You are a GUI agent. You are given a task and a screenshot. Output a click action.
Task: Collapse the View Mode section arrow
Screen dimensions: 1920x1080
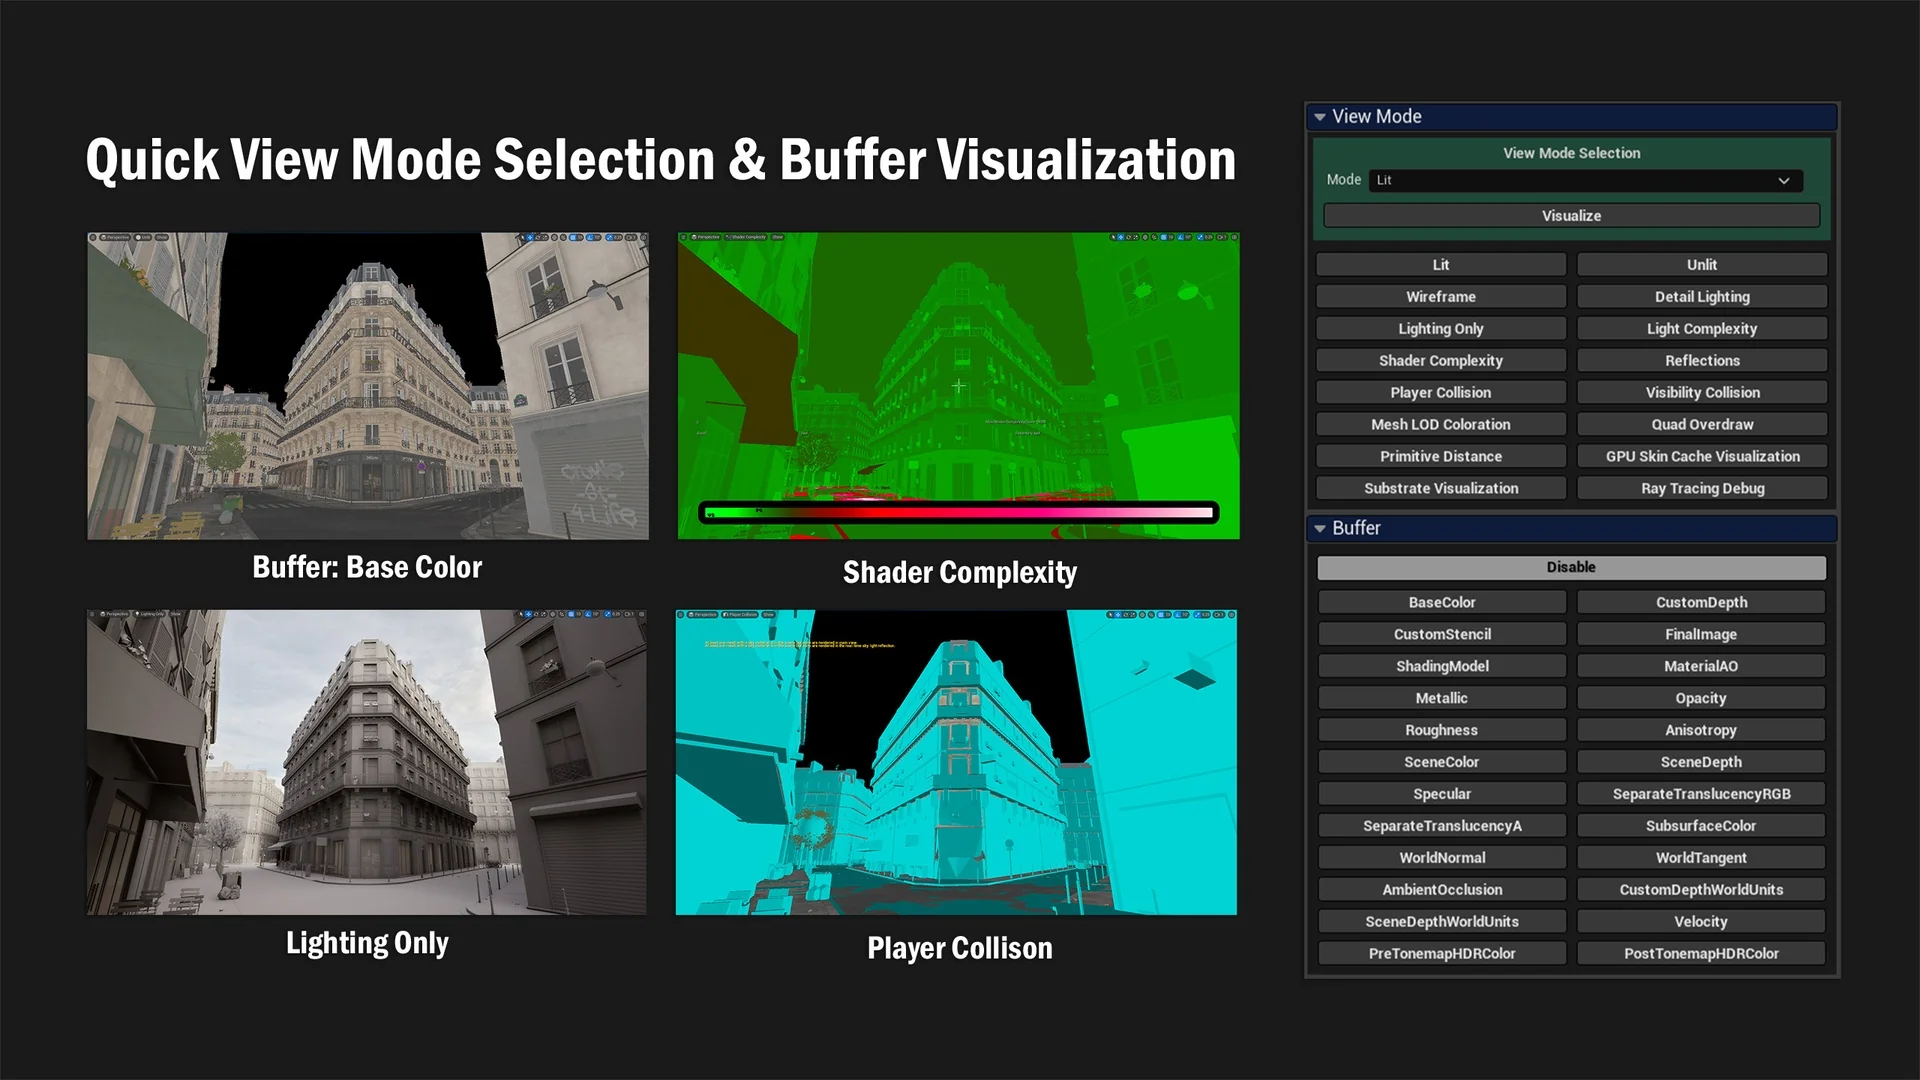pyautogui.click(x=1320, y=117)
